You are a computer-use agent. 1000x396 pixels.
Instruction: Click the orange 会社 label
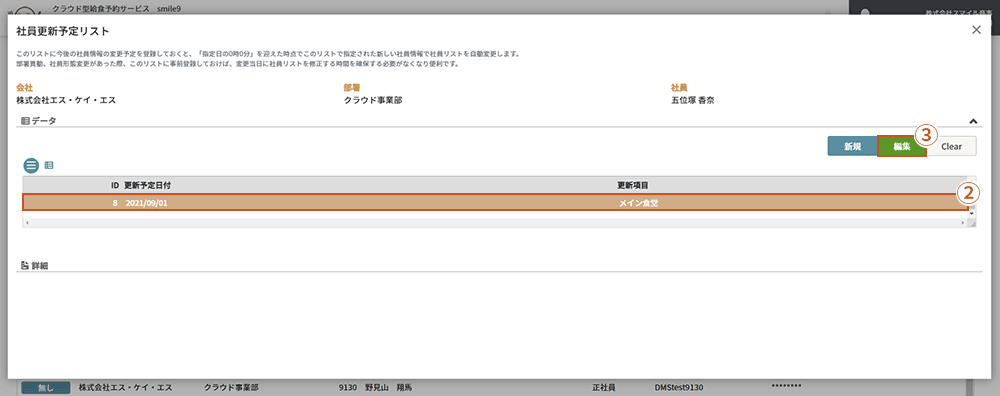click(x=24, y=87)
